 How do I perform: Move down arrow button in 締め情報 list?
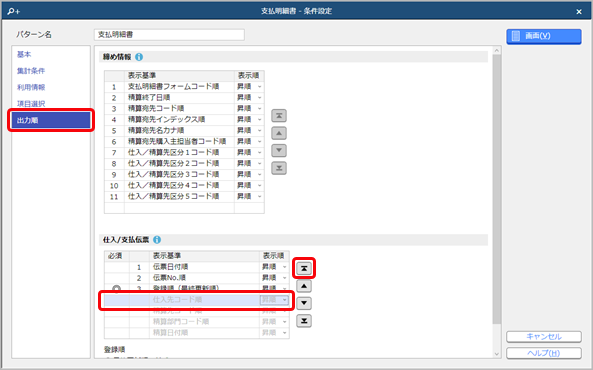pos(279,151)
